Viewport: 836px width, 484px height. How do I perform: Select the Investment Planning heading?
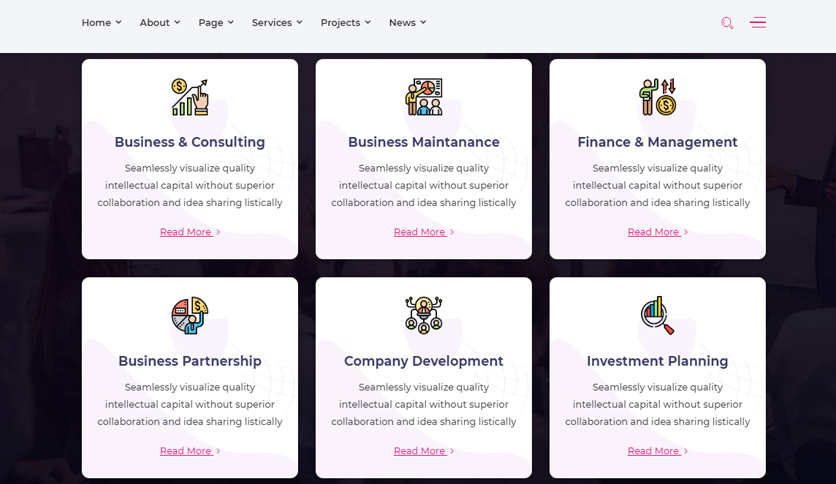[x=657, y=361]
